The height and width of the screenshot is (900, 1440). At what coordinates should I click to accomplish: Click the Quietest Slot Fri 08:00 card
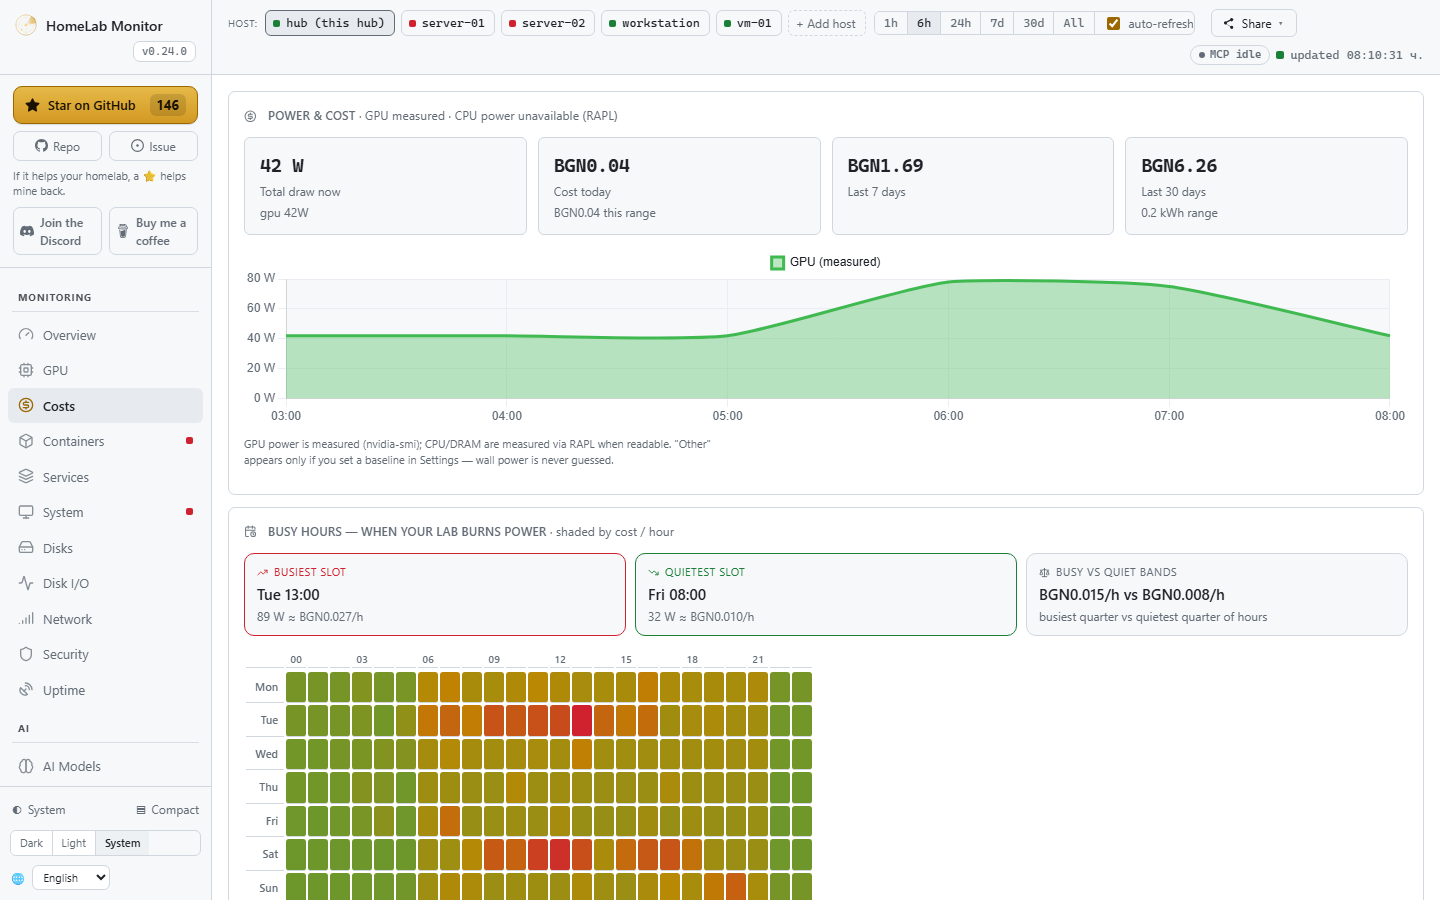tap(826, 594)
